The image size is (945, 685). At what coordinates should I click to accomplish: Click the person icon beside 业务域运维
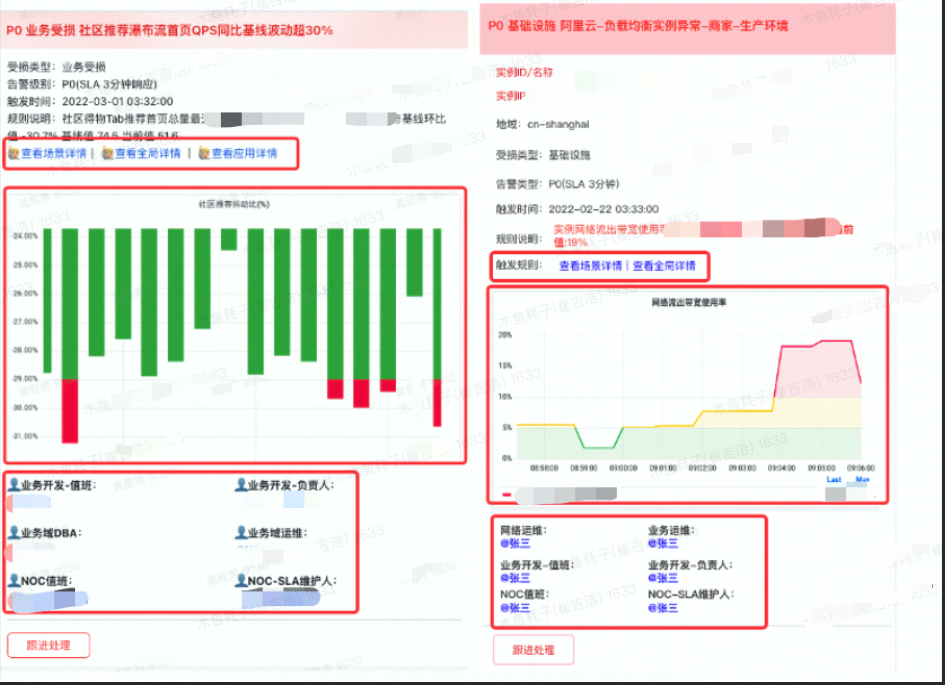(x=239, y=532)
